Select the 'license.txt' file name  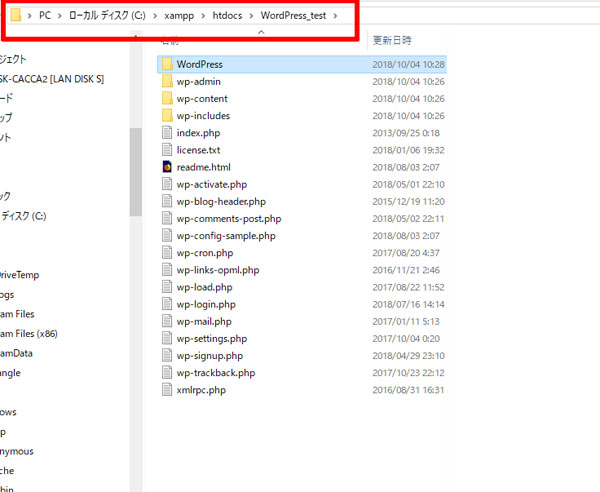(x=198, y=150)
